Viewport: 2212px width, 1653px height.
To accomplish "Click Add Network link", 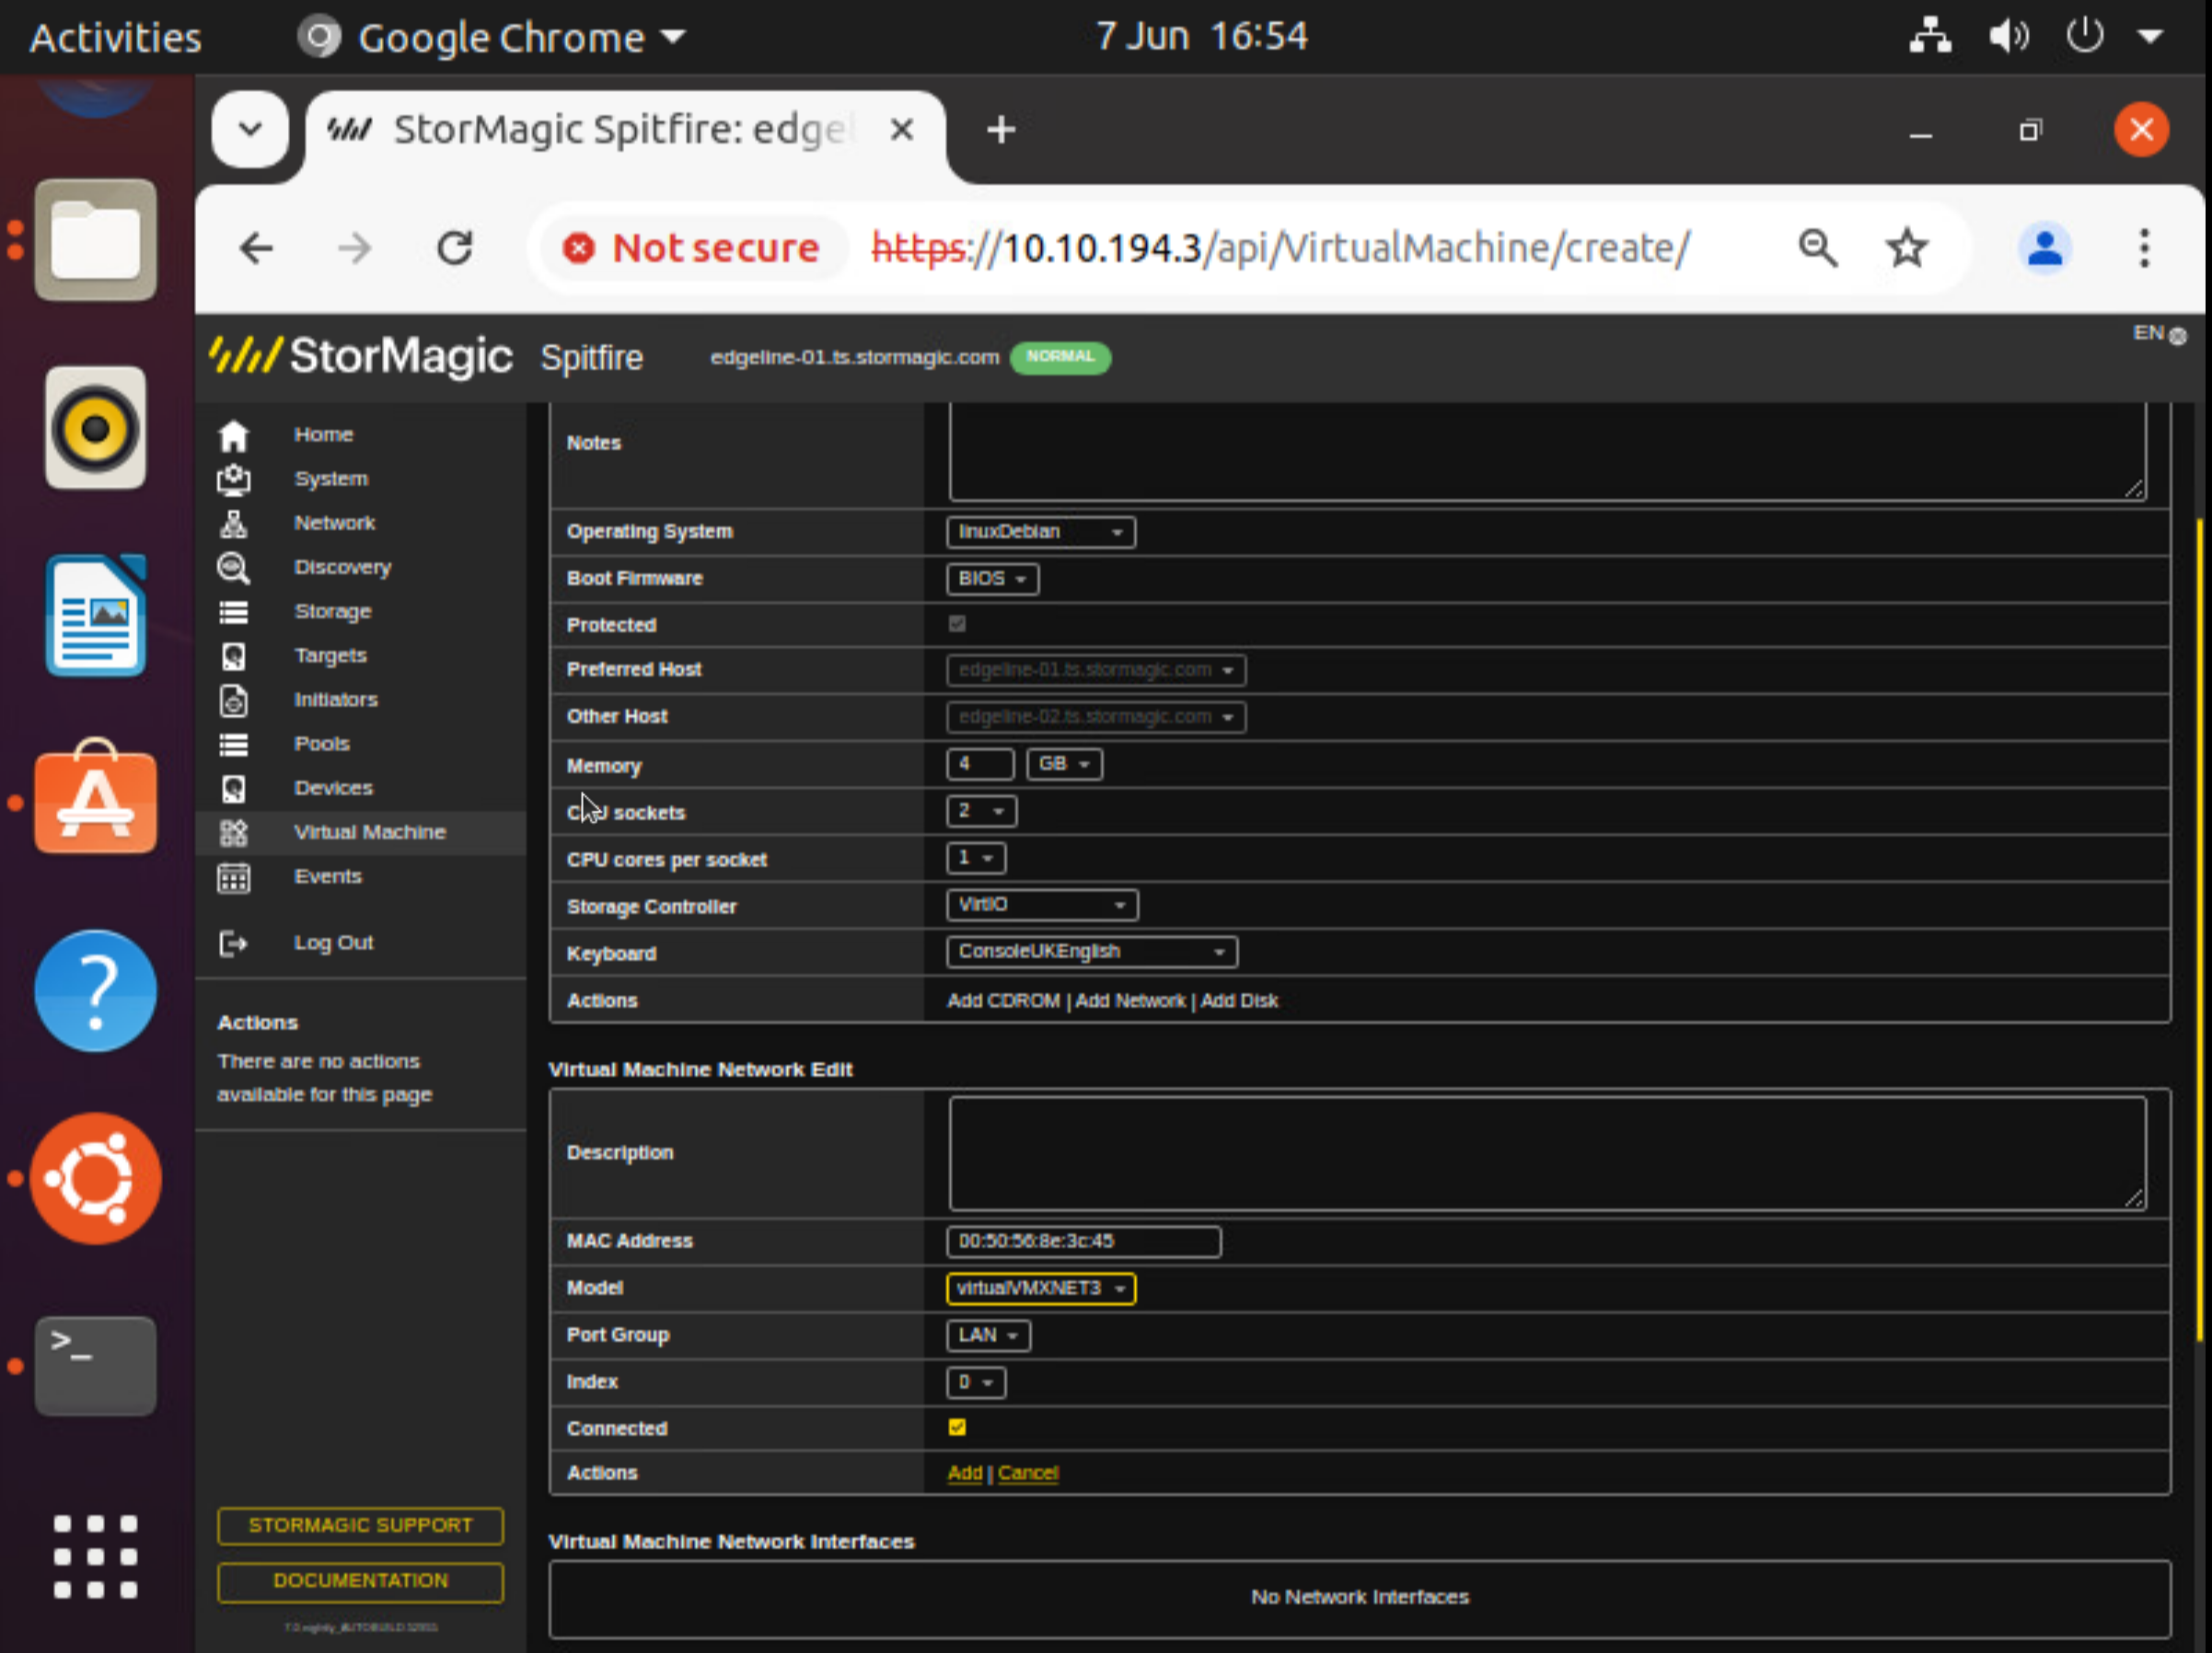I will pos(1130,1001).
